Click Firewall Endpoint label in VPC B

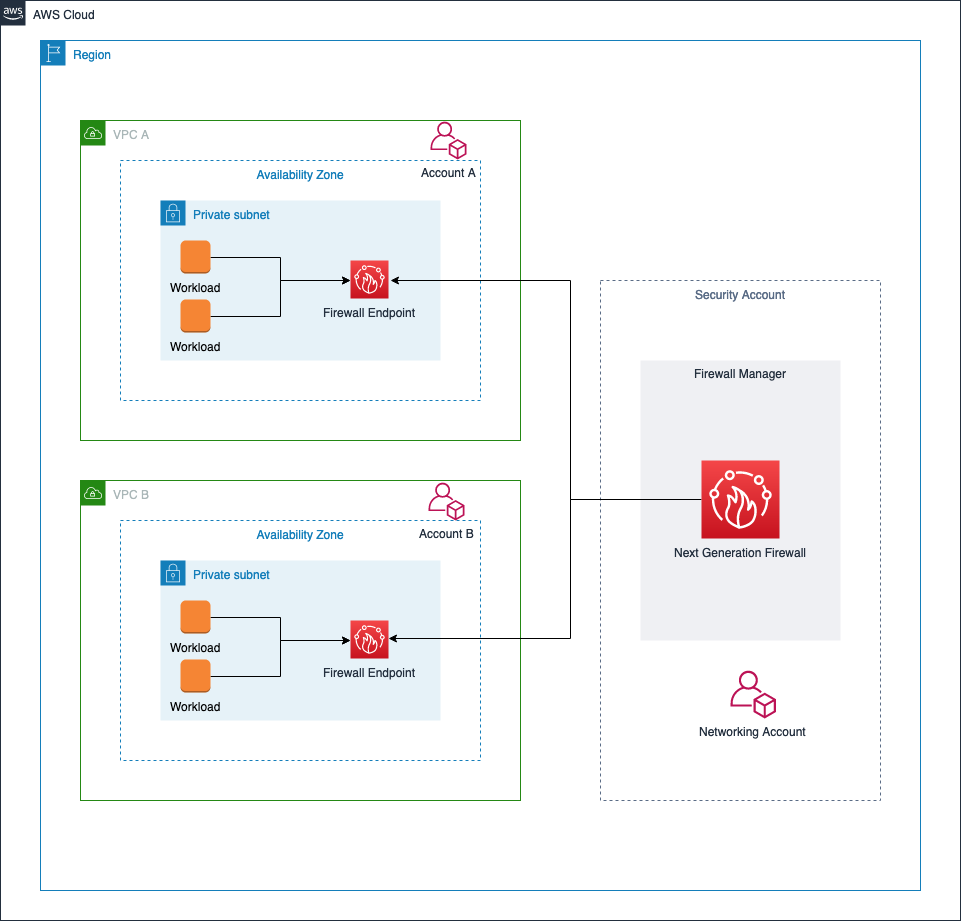pyautogui.click(x=369, y=673)
